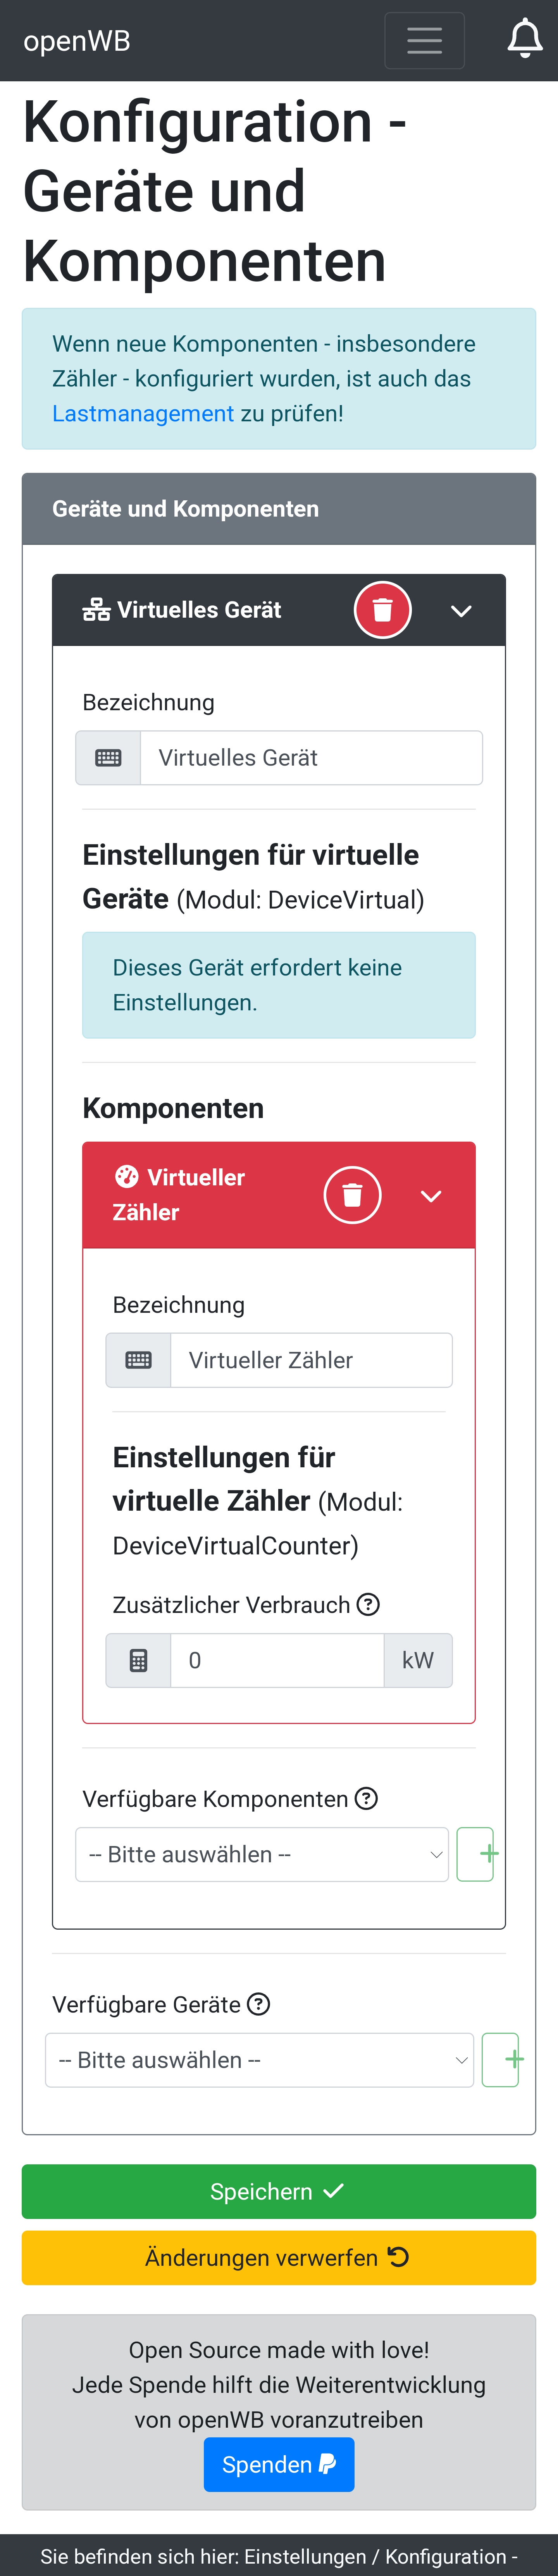Screen dimensions: 558x2576
Task: Delete the Virtuelles Gerät device
Action: 382,610
